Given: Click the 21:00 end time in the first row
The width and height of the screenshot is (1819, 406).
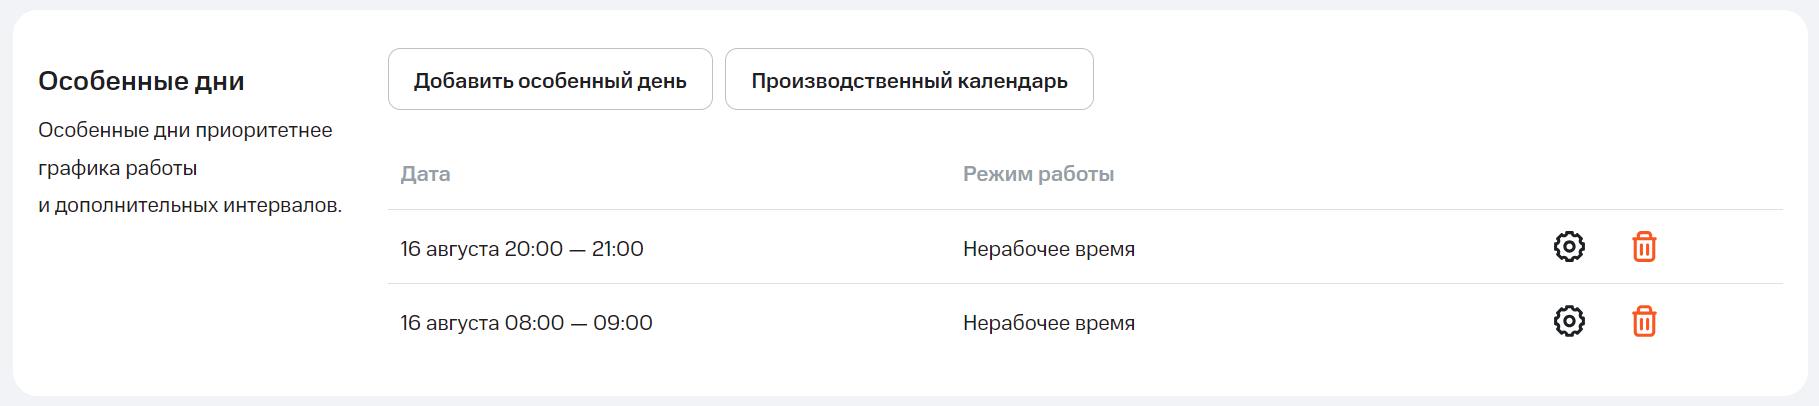Looking at the screenshot, I should [617, 249].
